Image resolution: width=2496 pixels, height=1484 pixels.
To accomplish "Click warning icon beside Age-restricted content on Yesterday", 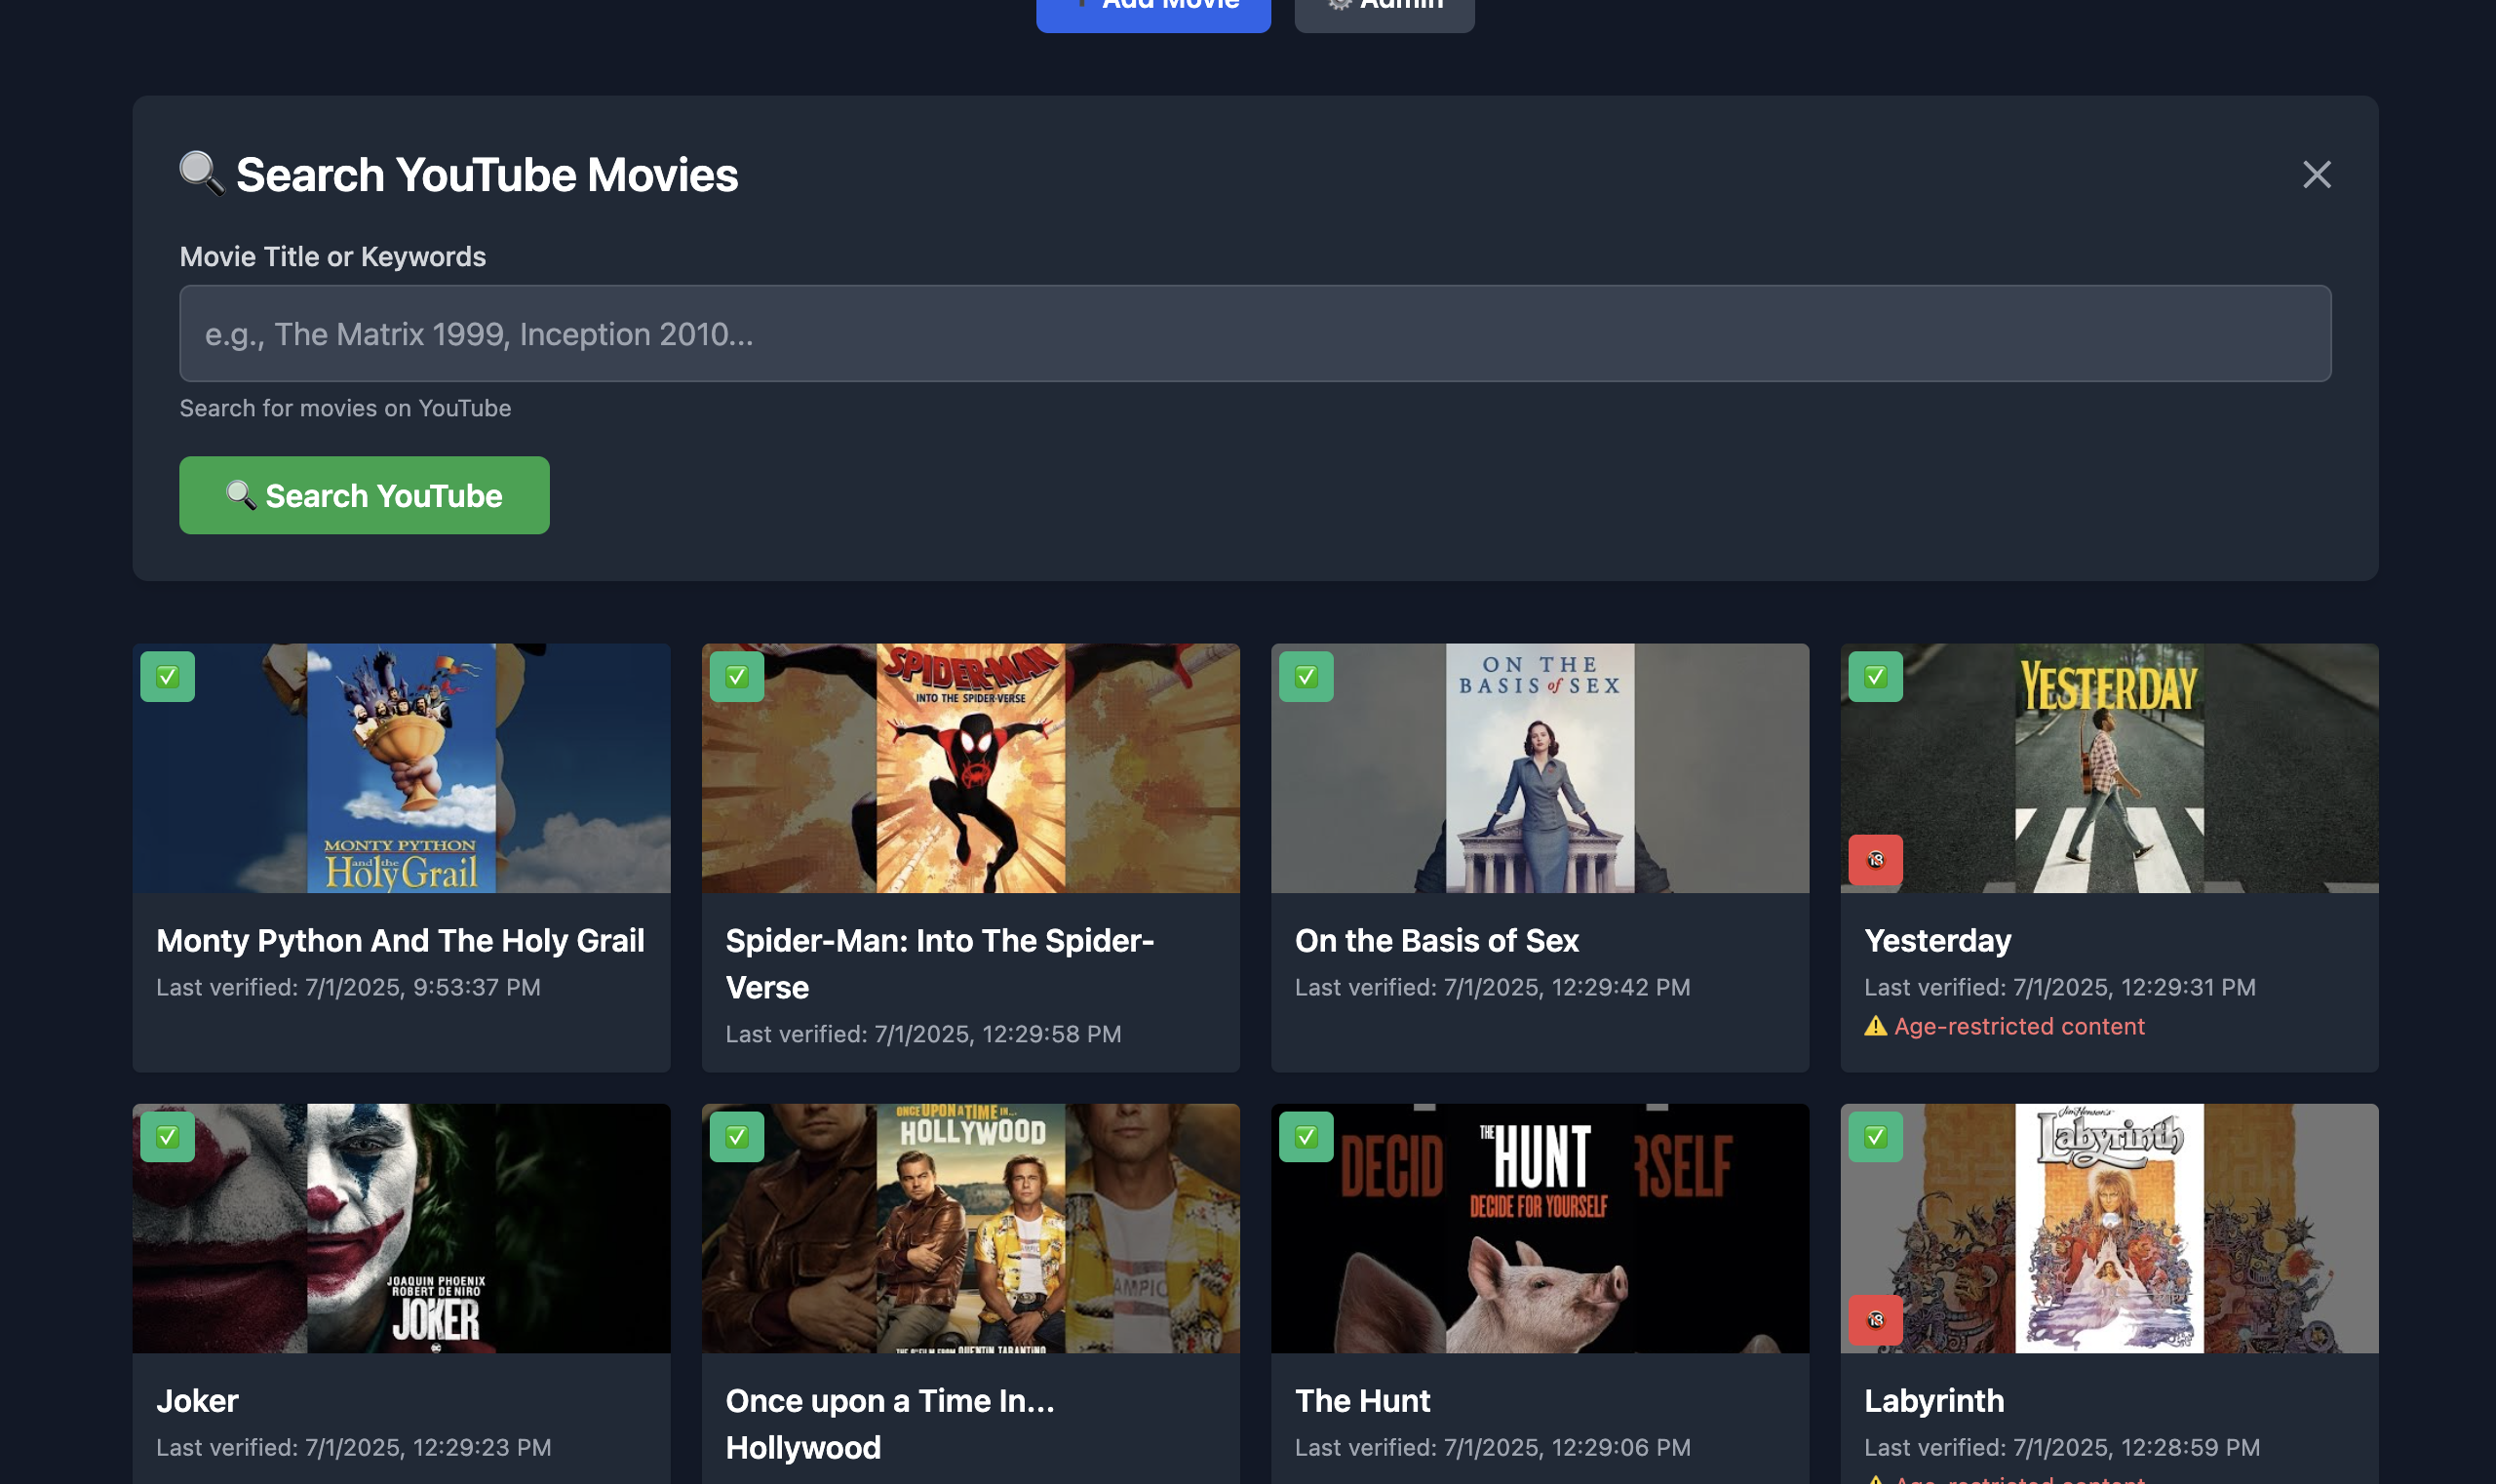I will click(x=1875, y=1026).
